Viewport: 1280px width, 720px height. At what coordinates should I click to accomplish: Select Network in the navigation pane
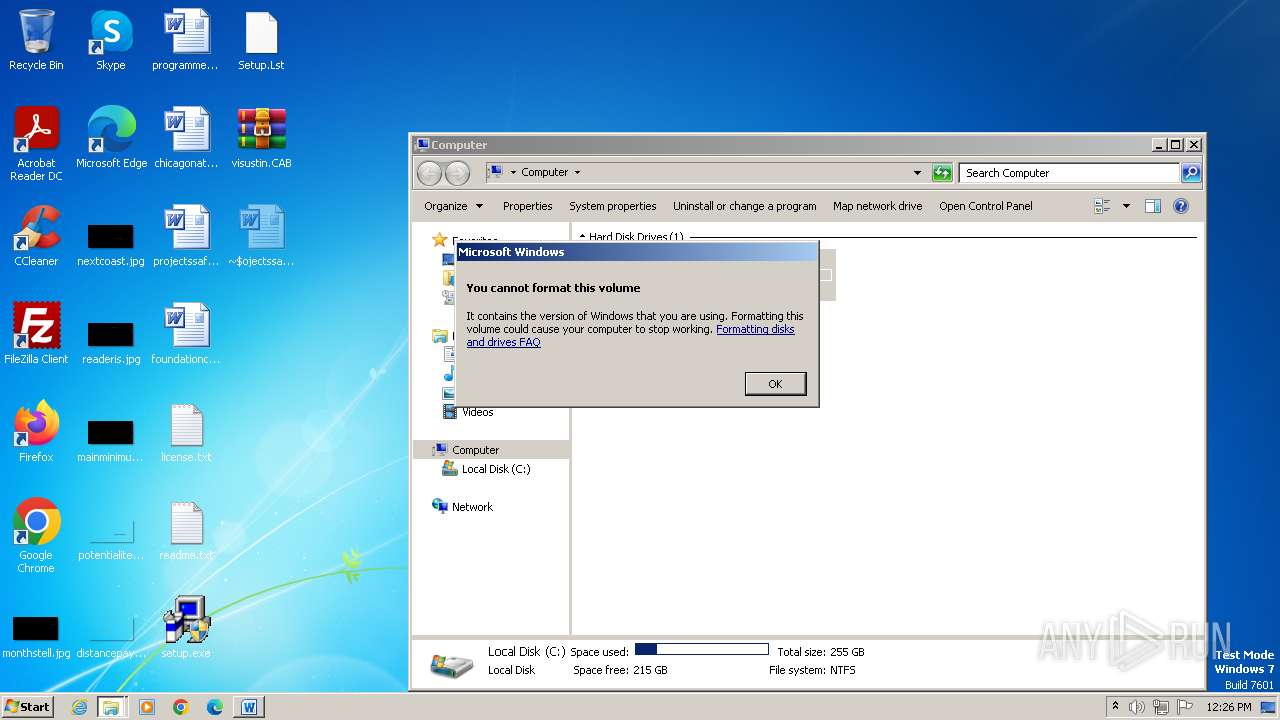(472, 507)
